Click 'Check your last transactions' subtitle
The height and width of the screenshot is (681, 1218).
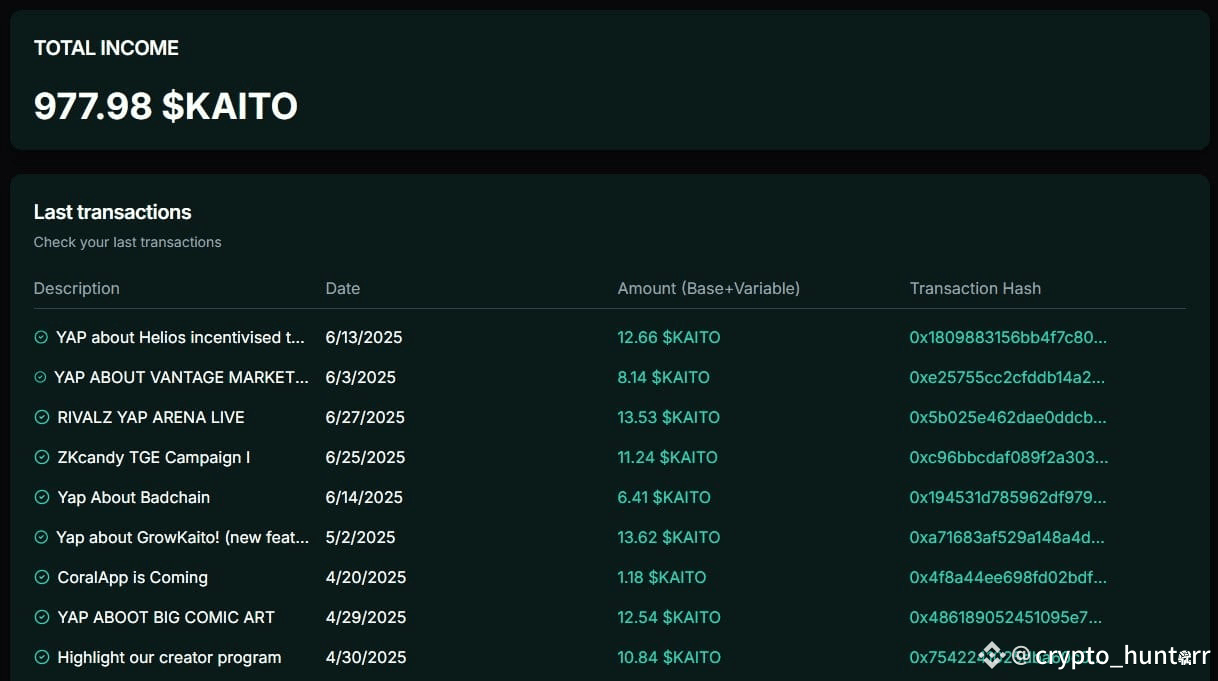tap(128, 242)
